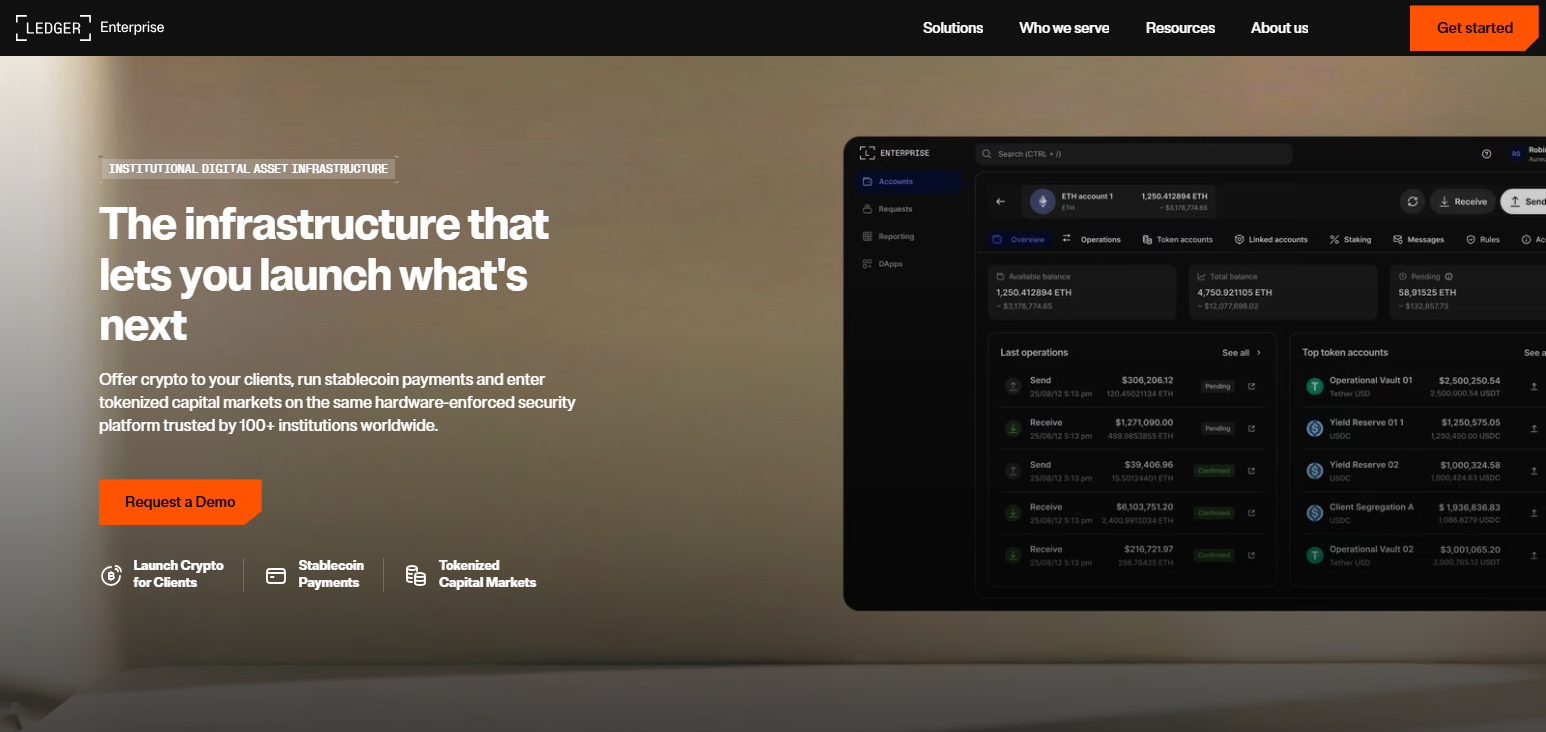
Task: Switch to the Token accounts tab
Action: [1177, 240]
